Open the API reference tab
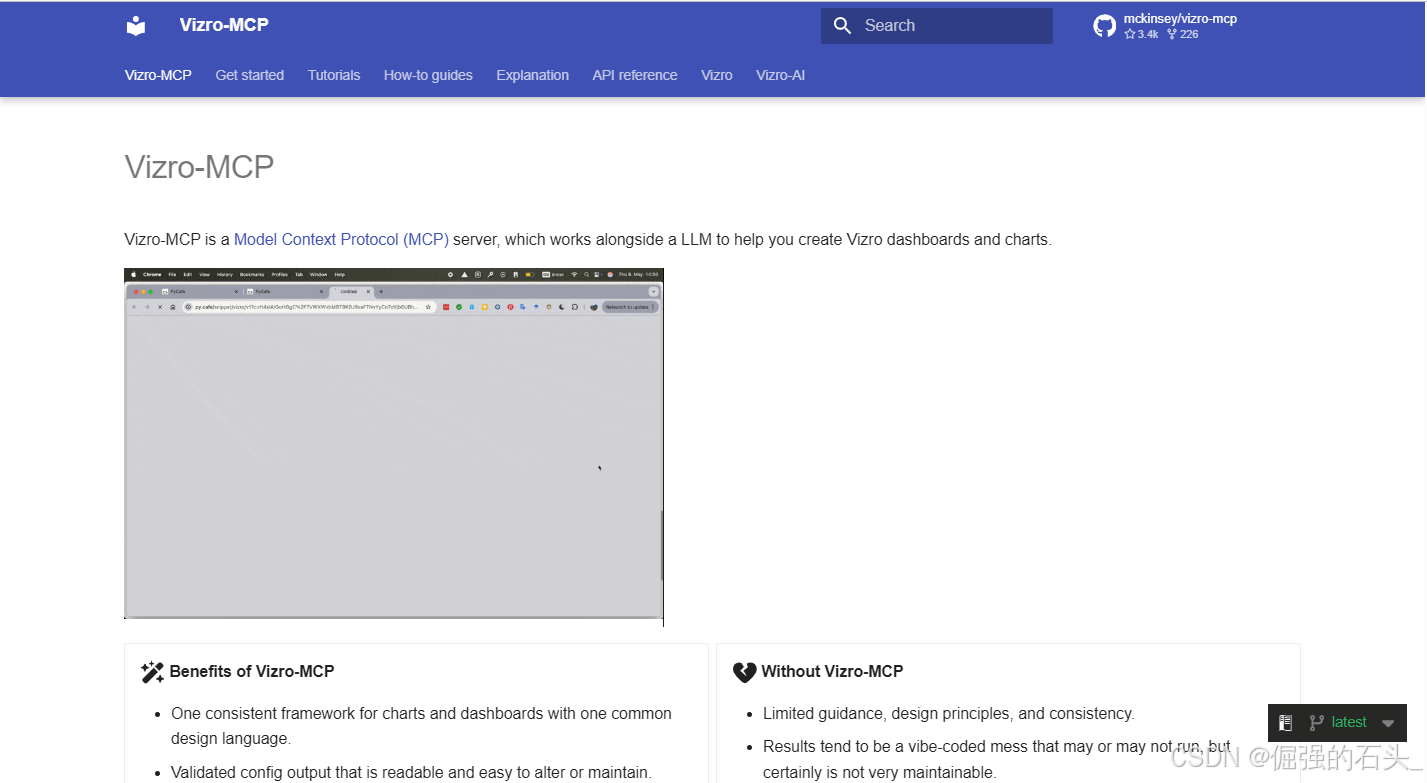The height and width of the screenshot is (783, 1427). click(635, 75)
